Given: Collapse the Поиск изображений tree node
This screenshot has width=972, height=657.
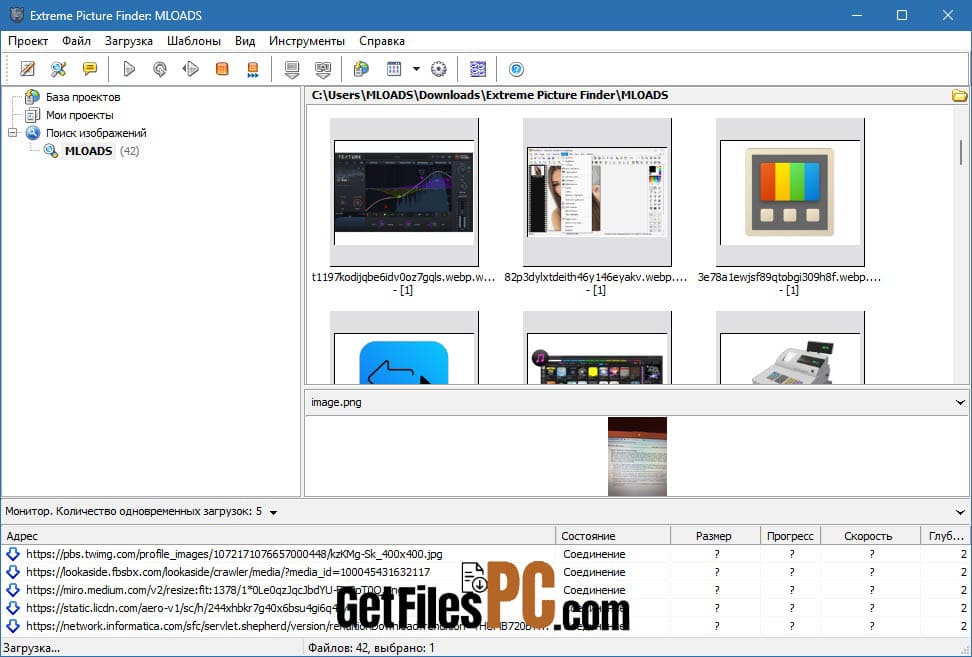Looking at the screenshot, I should [x=12, y=133].
